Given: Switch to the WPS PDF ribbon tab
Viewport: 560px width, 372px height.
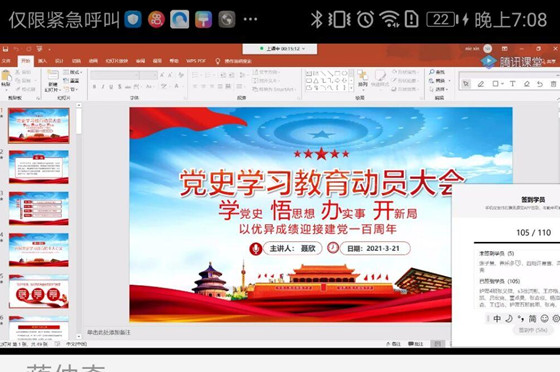Looking at the screenshot, I should tap(196, 61).
